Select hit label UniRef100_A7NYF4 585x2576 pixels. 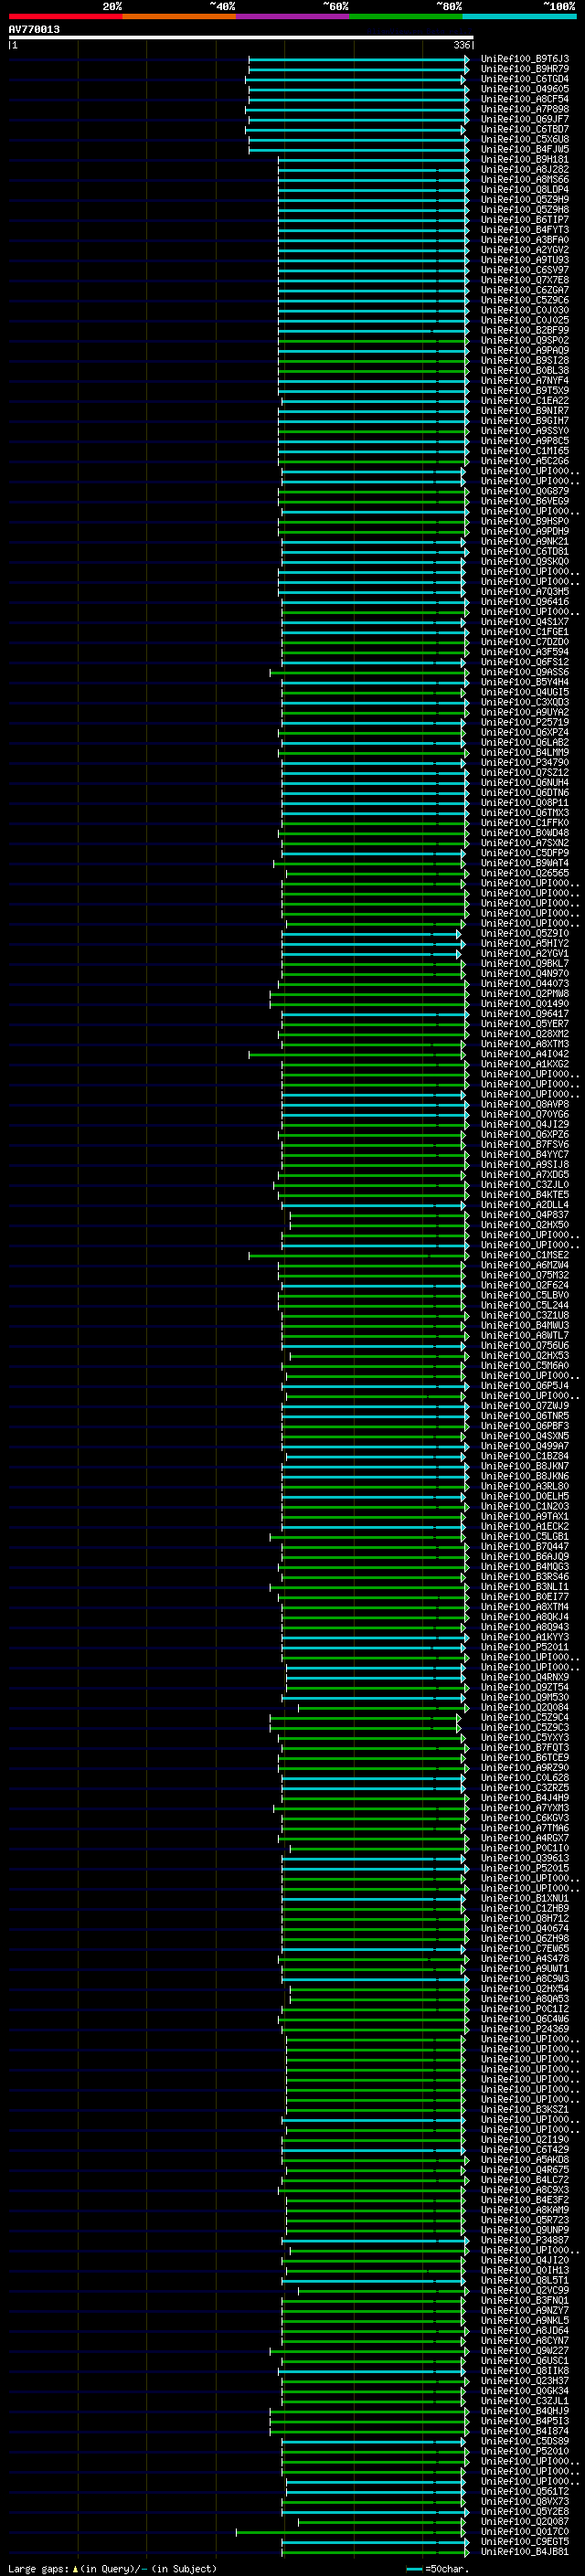pos(524,381)
